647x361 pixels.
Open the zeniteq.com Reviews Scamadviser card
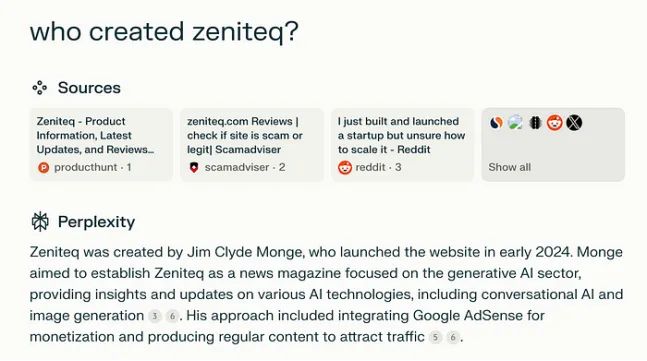click(x=252, y=144)
